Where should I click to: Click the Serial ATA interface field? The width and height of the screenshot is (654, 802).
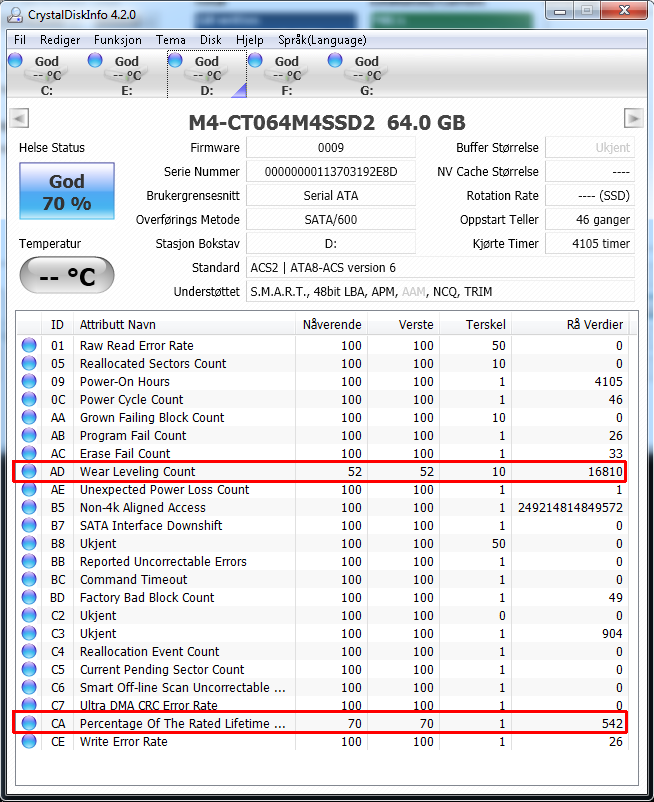tap(331, 196)
